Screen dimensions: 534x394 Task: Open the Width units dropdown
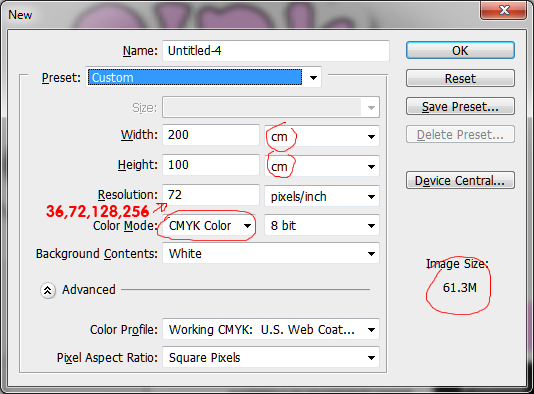coord(322,136)
